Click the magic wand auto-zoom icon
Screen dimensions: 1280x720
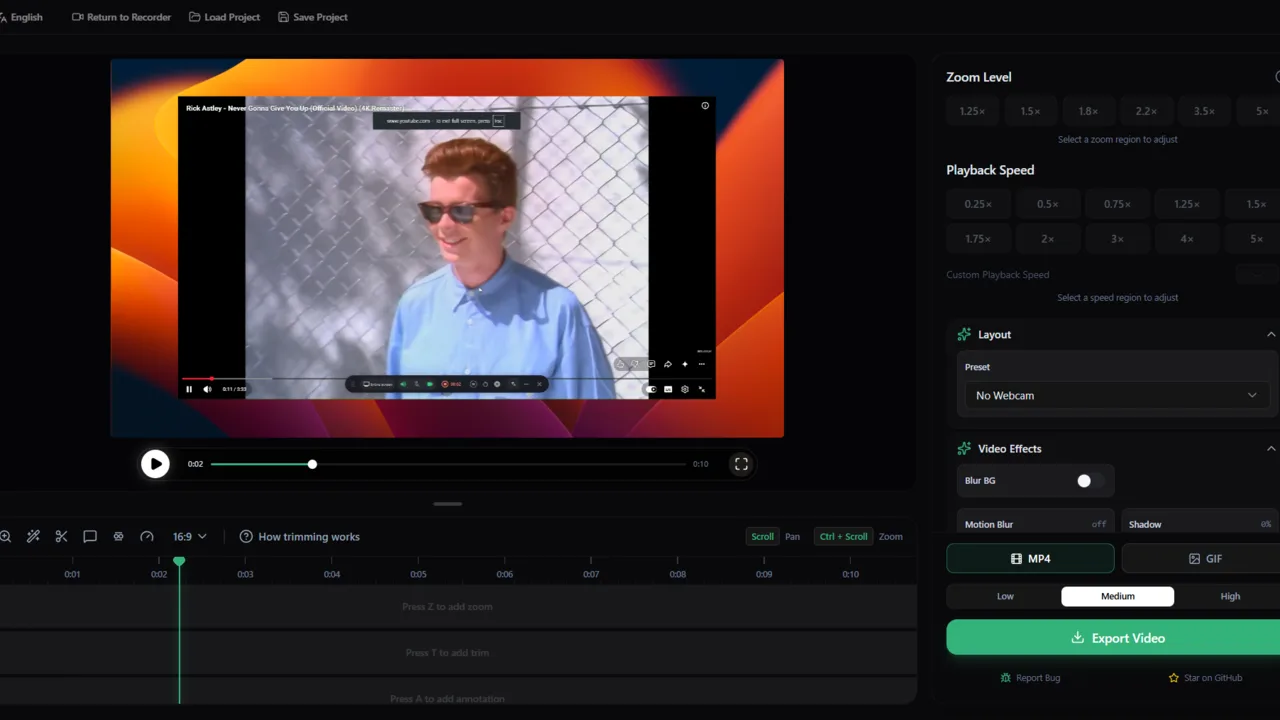point(33,537)
